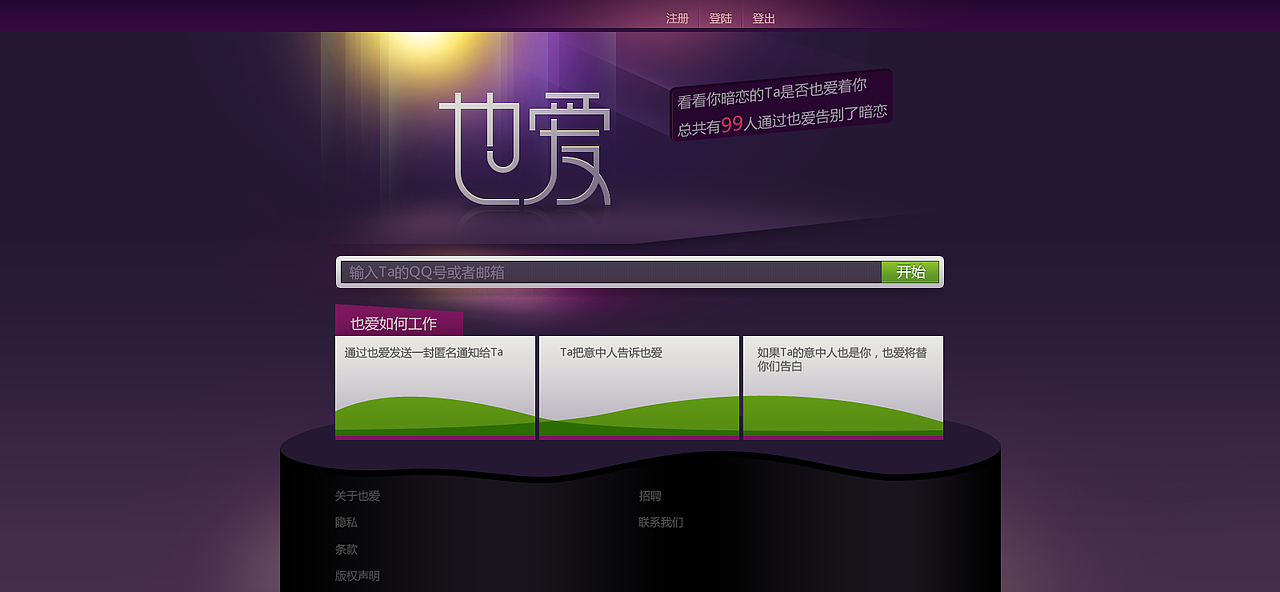The height and width of the screenshot is (592, 1280).
Task: Open the 隐私 privacy link
Action: pyautogui.click(x=346, y=522)
